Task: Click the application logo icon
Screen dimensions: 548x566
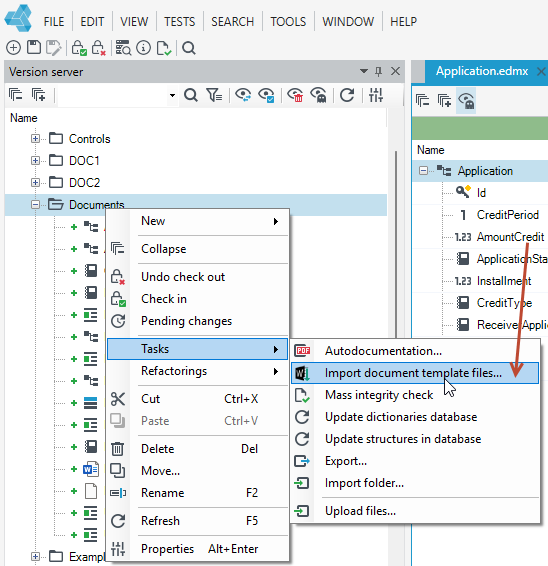Action: coord(18,18)
